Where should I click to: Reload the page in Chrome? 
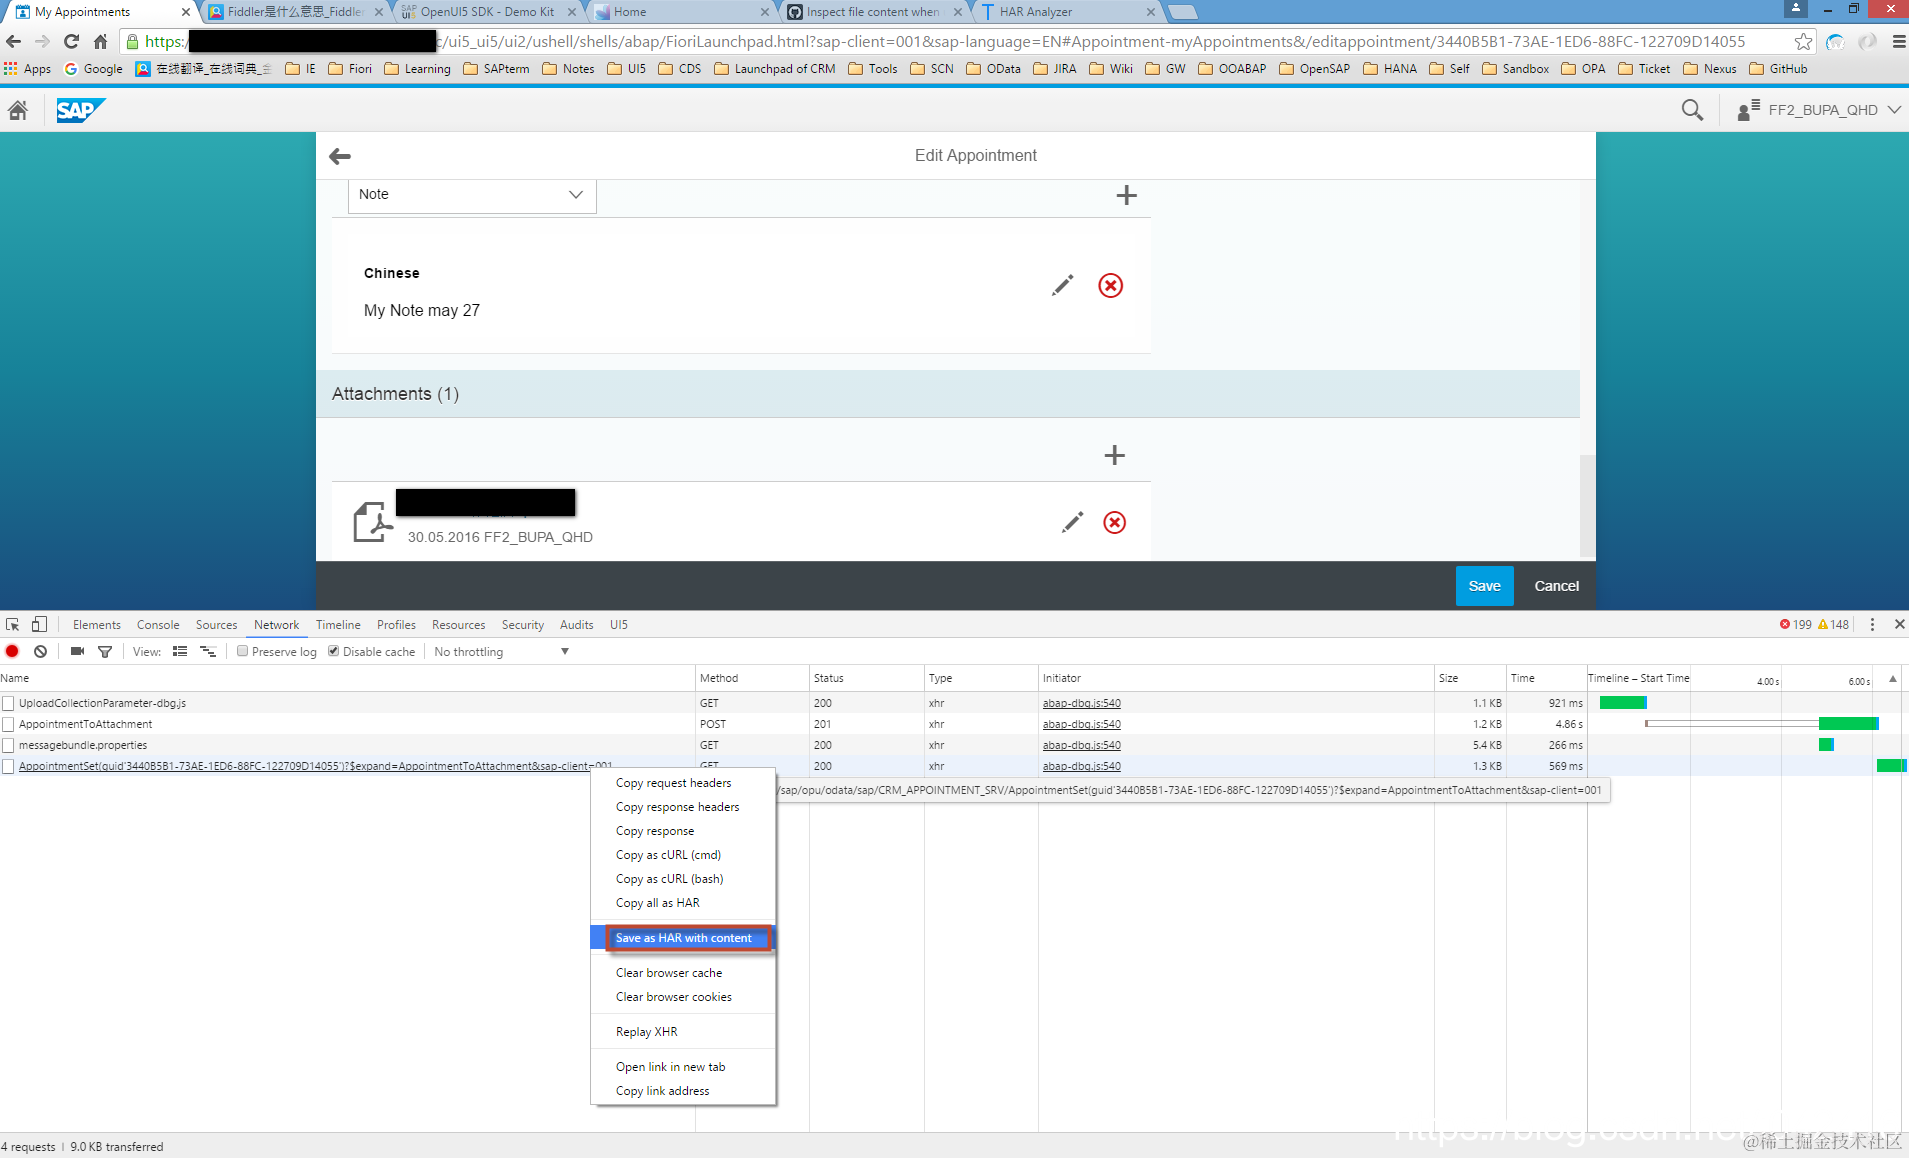click(x=71, y=41)
